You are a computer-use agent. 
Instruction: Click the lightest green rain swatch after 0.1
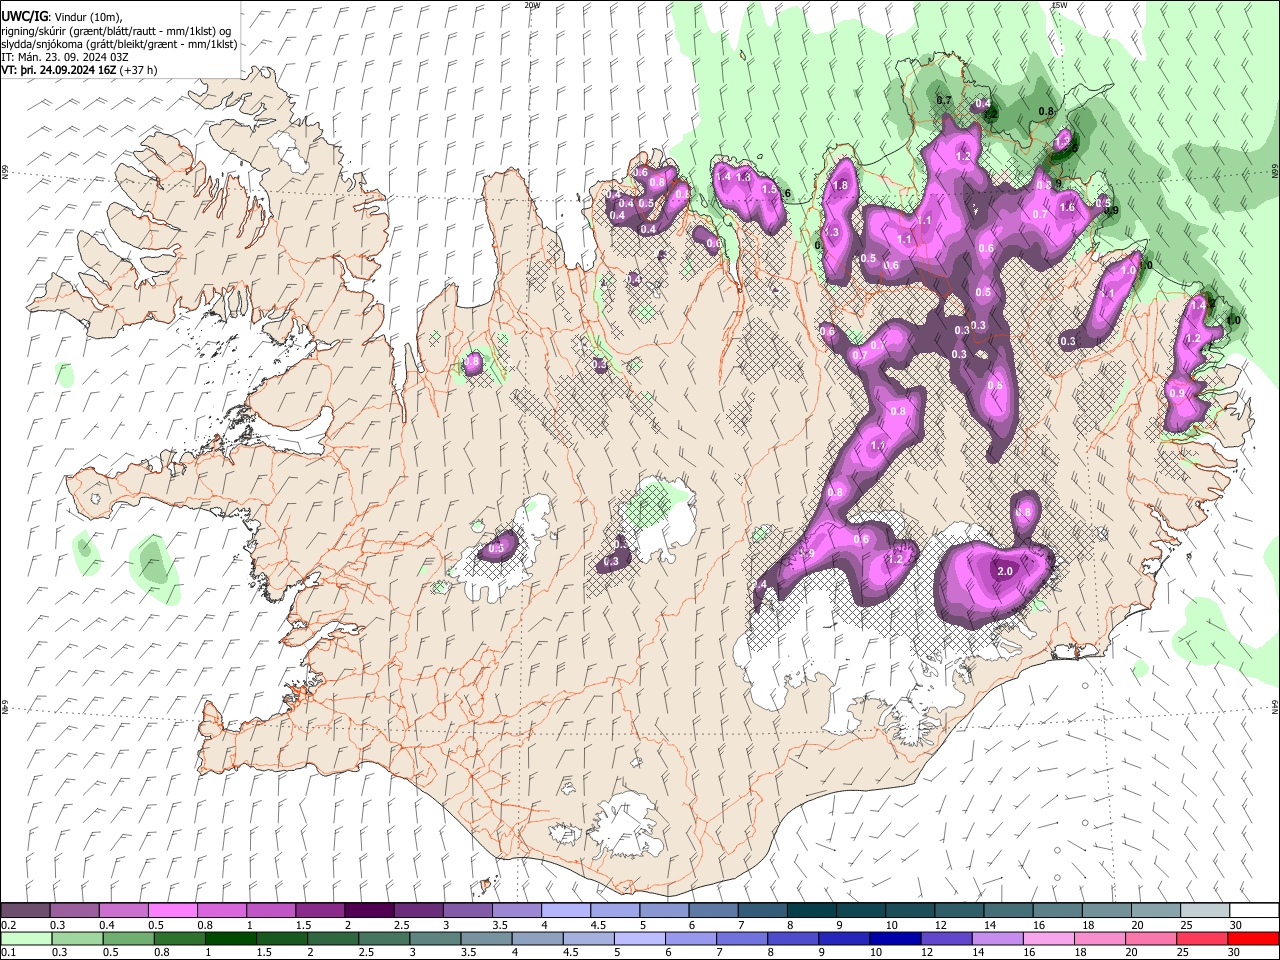pyautogui.click(x=26, y=938)
